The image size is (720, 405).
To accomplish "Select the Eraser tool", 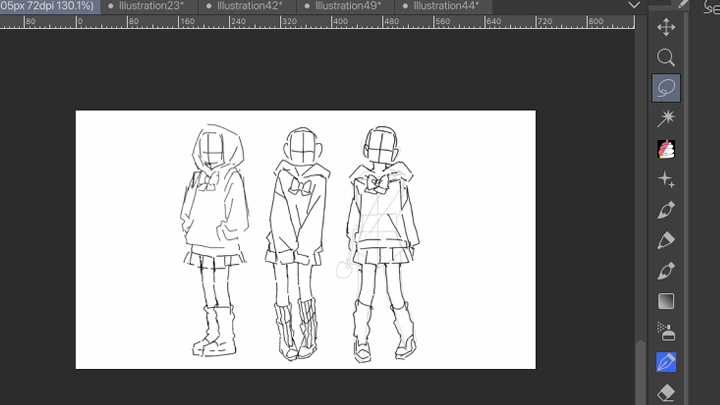I will click(666, 393).
